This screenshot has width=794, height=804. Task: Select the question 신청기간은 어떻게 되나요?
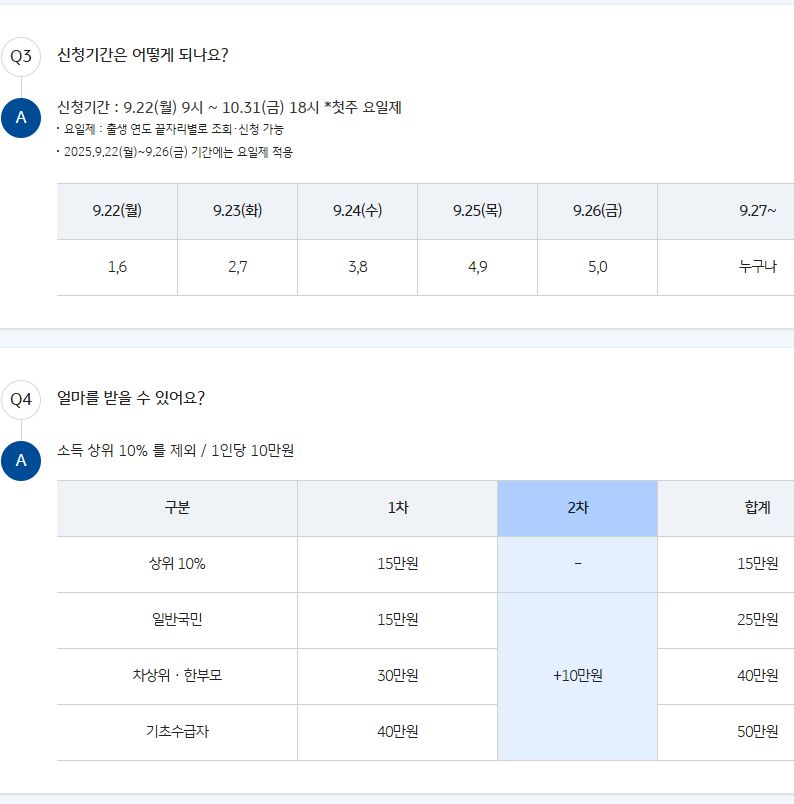[x=143, y=55]
